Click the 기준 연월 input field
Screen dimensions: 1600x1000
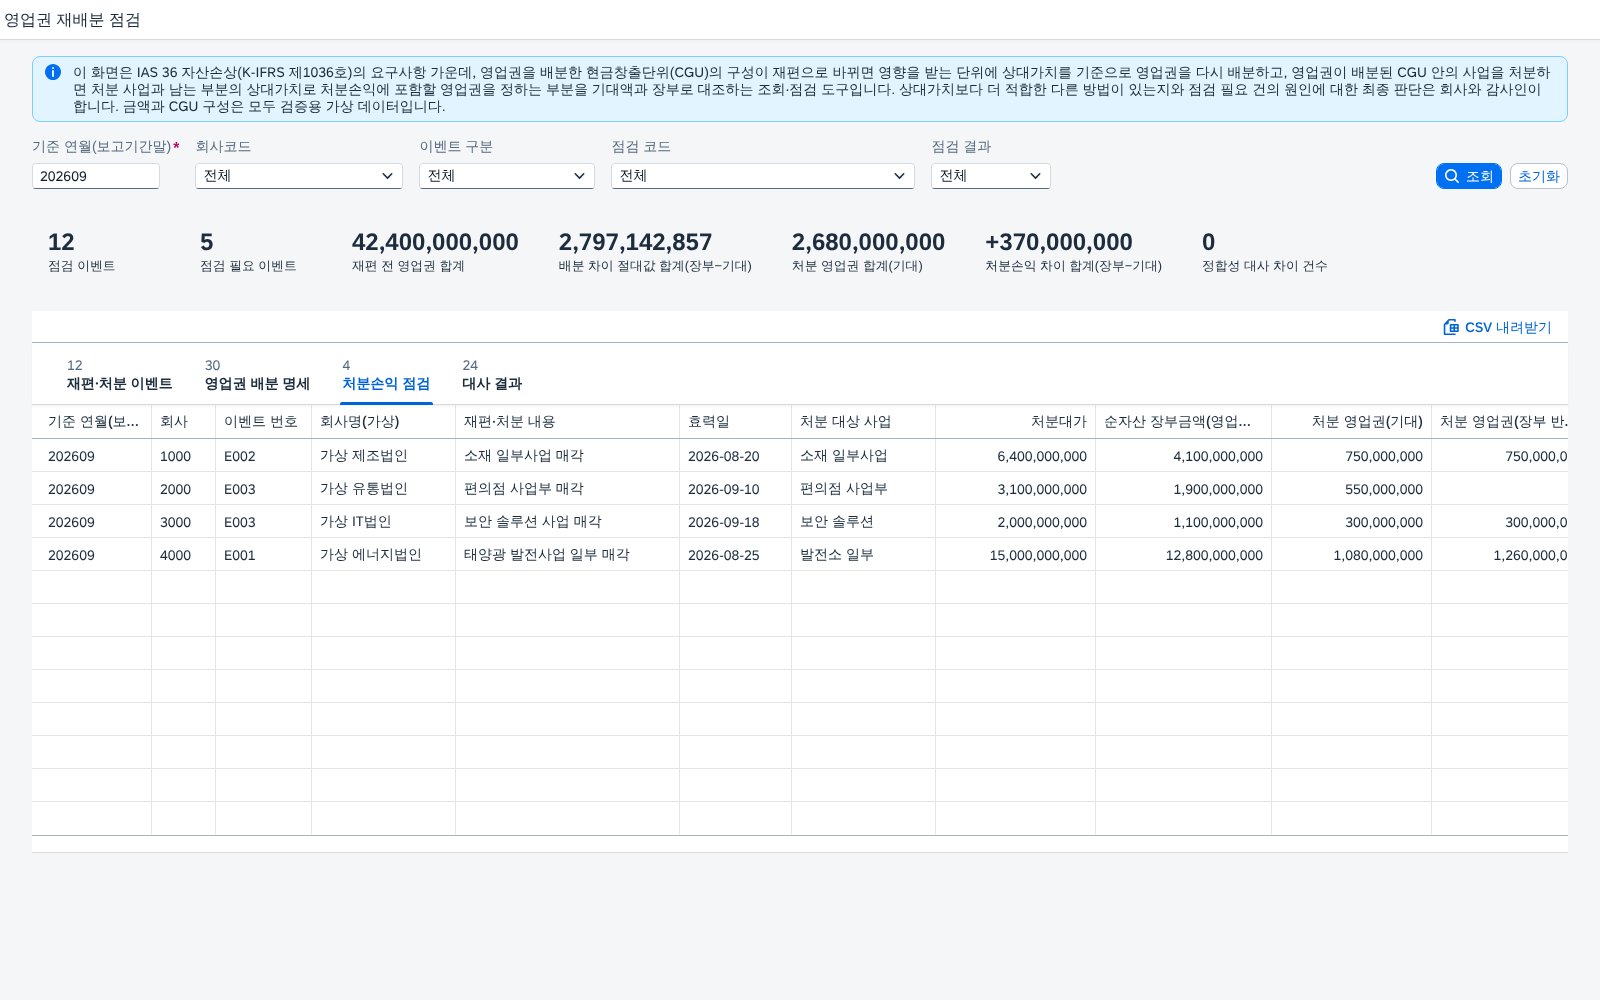tap(96, 176)
